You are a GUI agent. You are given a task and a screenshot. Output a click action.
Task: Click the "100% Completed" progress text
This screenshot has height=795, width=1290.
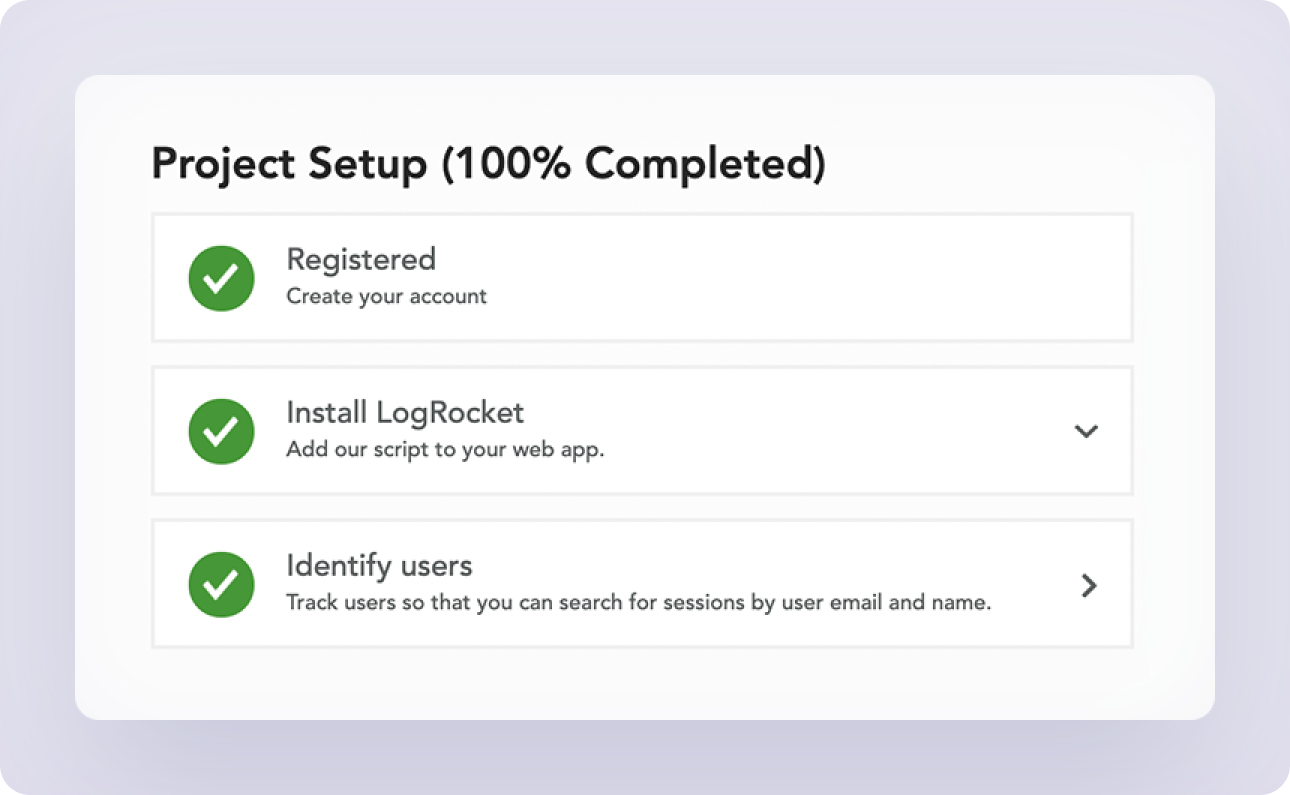[x=634, y=164]
